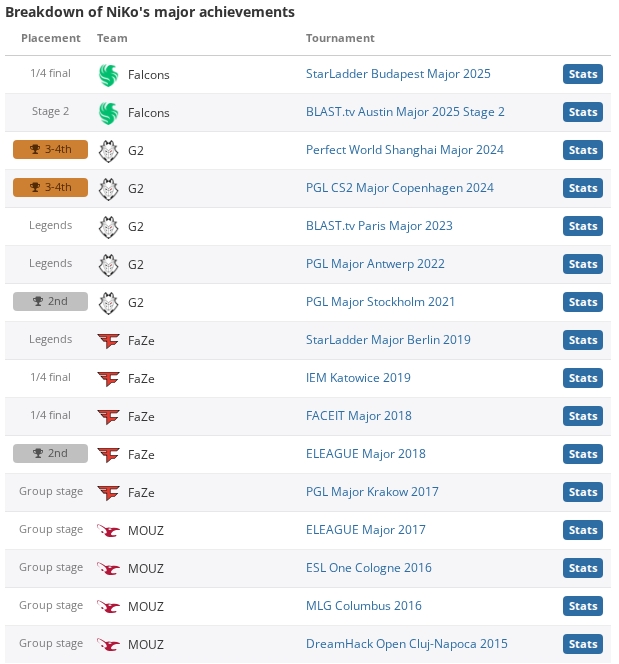Viewport: 619px width, 664px height.
Task: View Stats for IEM Katowice 2019
Action: click(583, 378)
